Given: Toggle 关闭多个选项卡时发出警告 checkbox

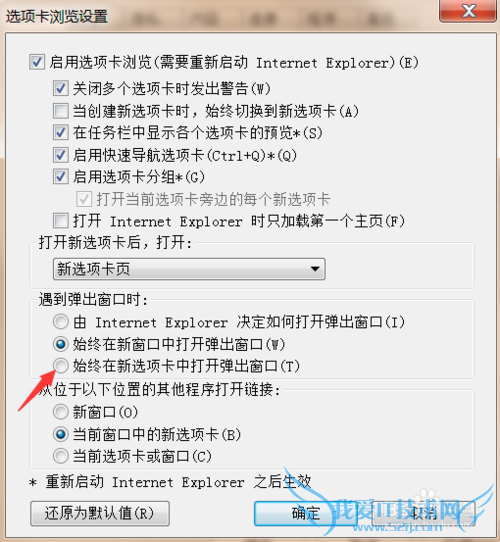Looking at the screenshot, I should point(61,88).
